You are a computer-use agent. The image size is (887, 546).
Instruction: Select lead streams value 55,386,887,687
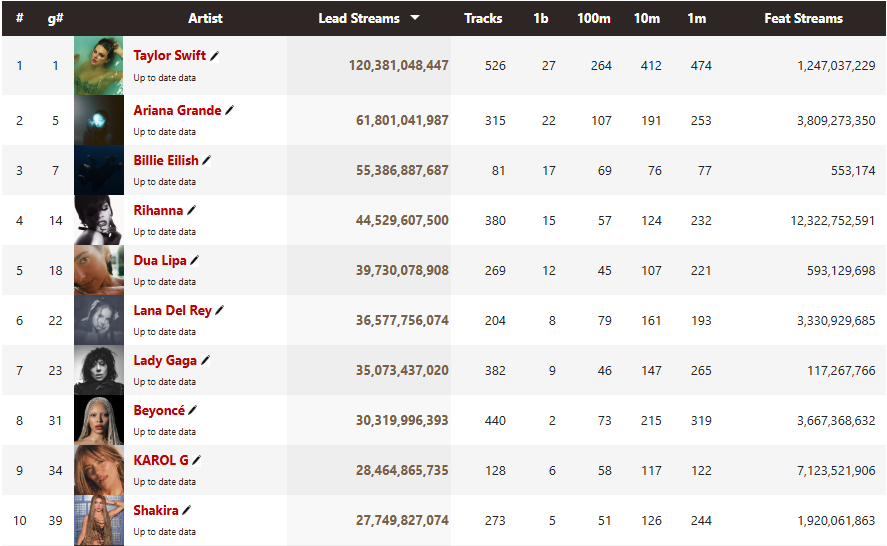[402, 170]
